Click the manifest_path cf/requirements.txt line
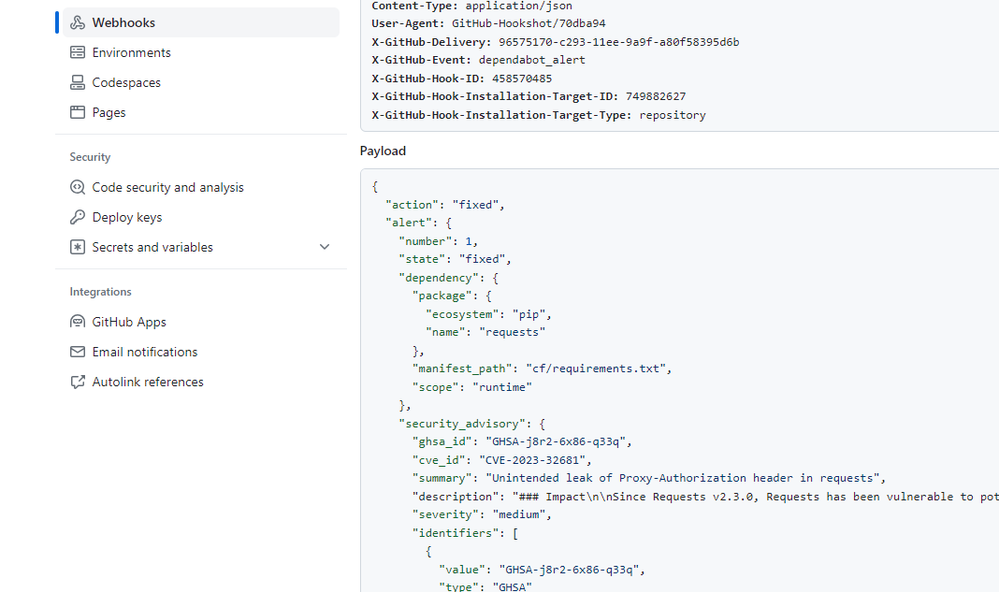 [542, 368]
